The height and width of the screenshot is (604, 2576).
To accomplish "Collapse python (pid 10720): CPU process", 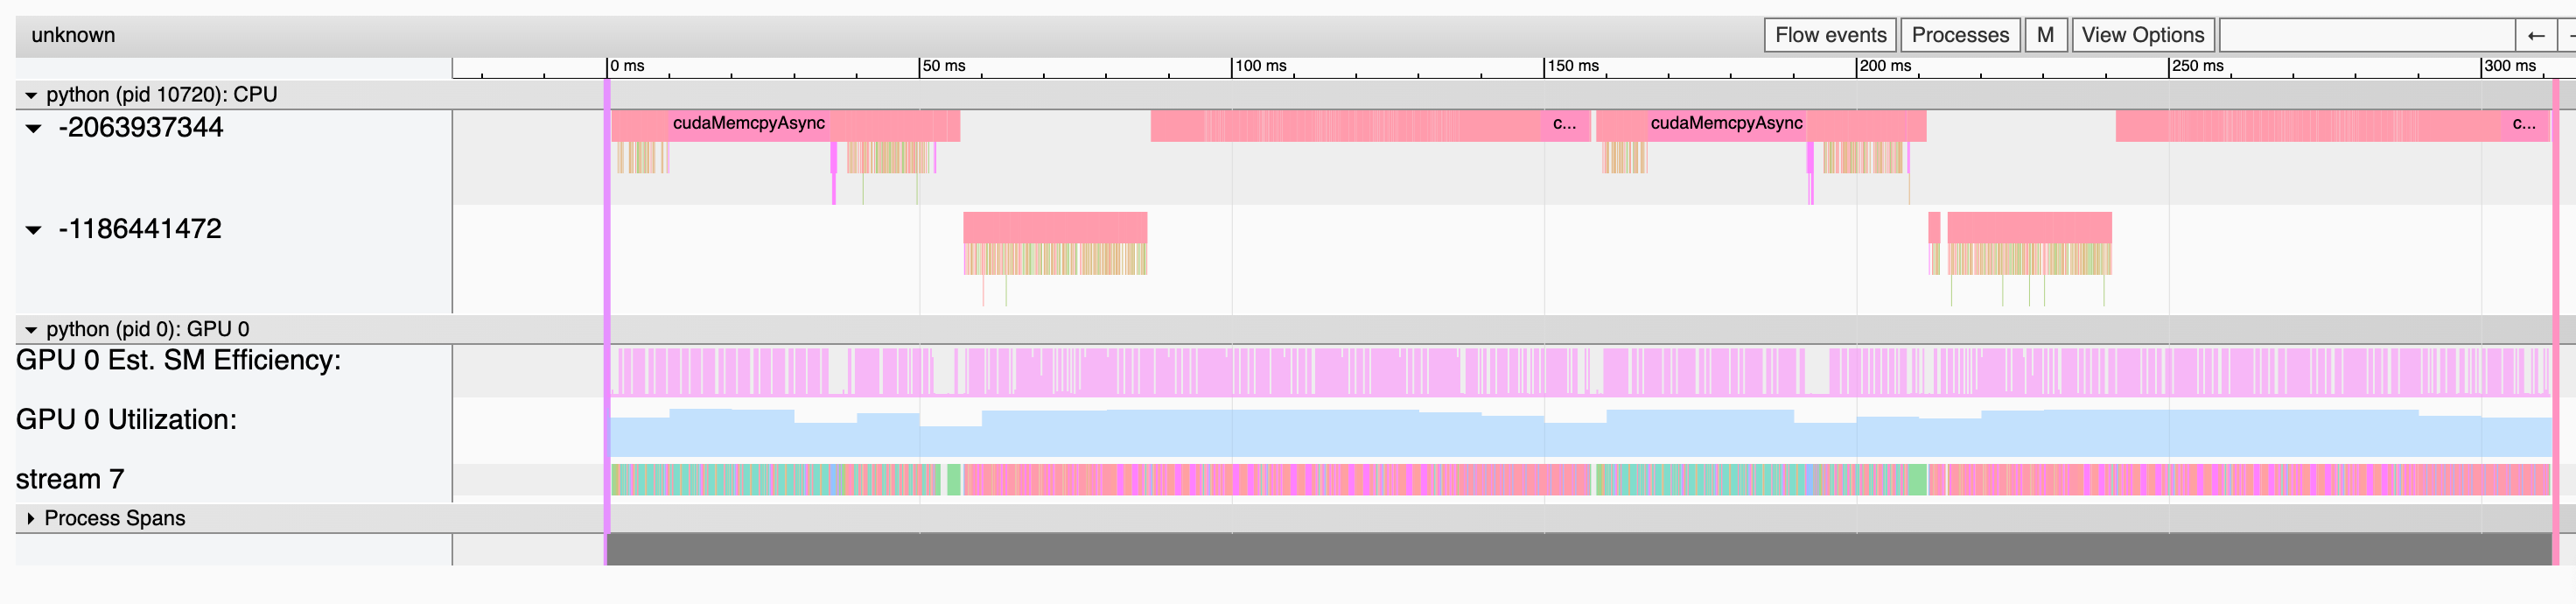I will tap(31, 95).
